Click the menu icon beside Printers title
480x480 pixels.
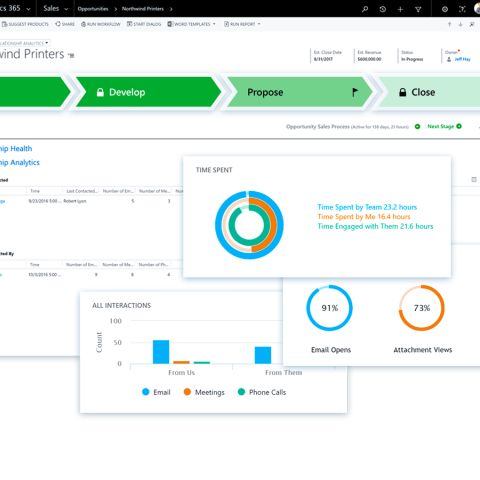[x=71, y=55]
